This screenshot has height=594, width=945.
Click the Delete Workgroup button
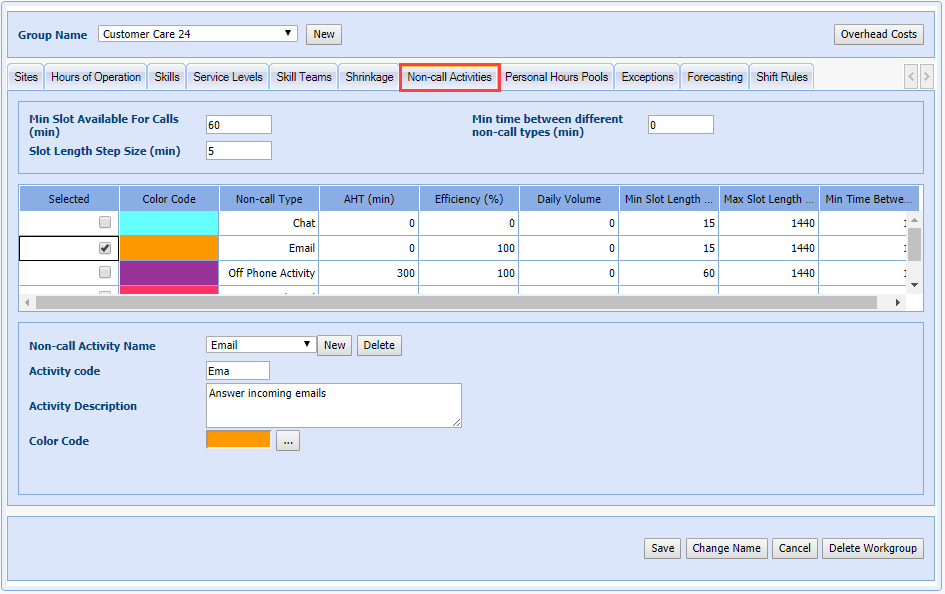click(872, 548)
